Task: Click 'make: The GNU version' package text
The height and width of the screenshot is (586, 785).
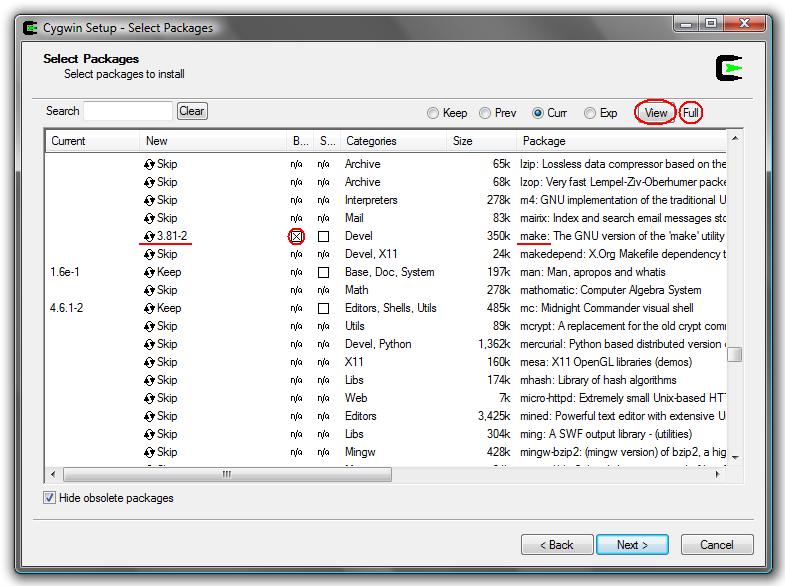Action: (622, 236)
